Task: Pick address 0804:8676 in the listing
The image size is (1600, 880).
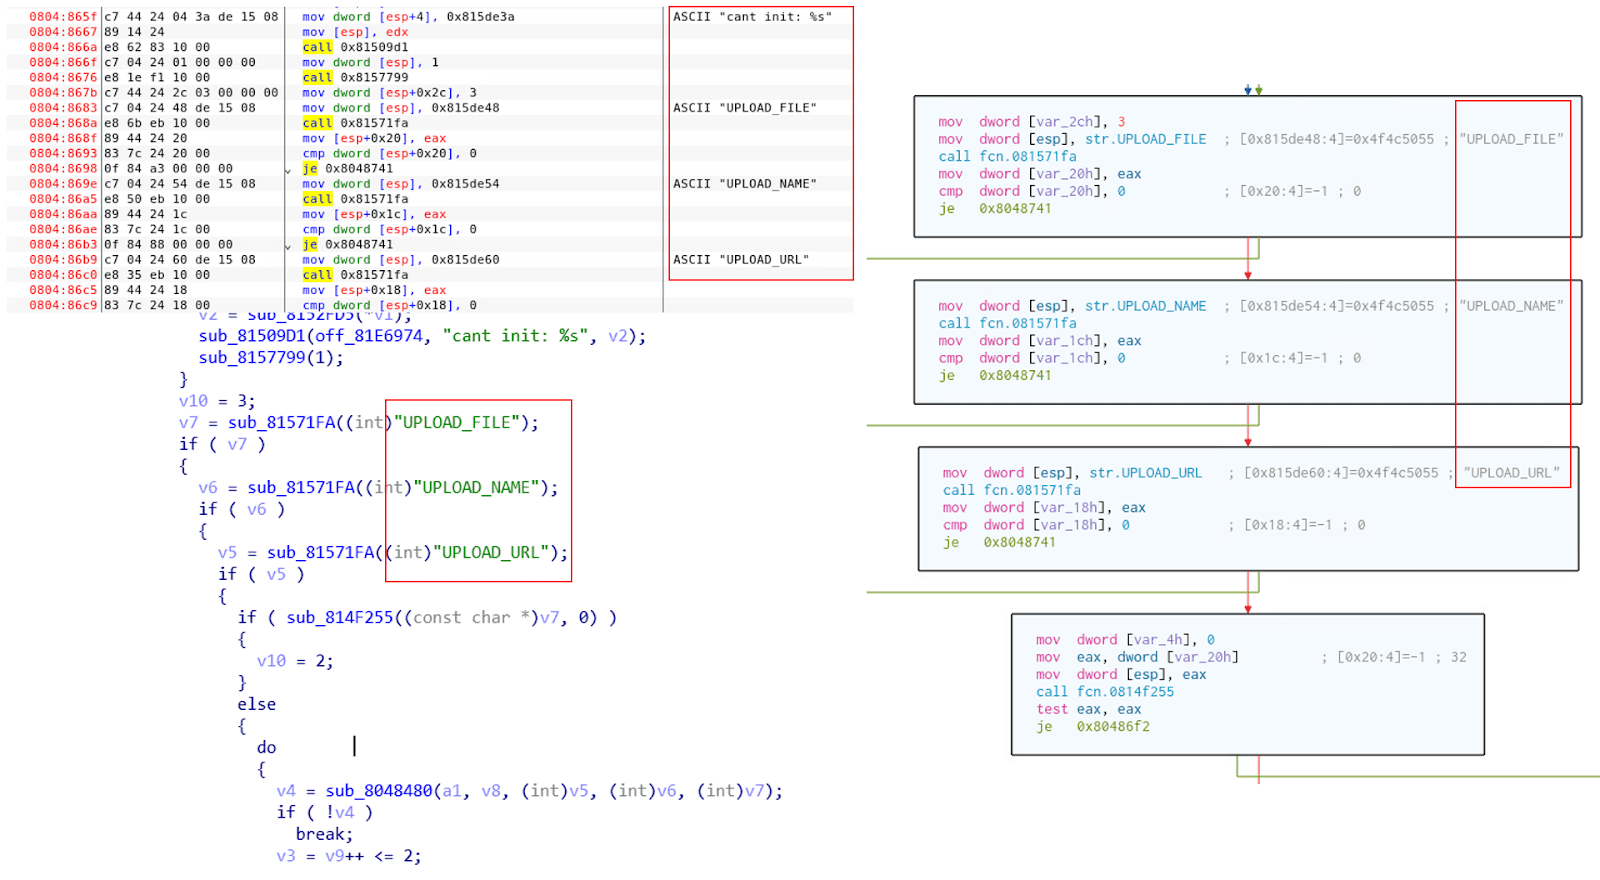Action: (63, 77)
